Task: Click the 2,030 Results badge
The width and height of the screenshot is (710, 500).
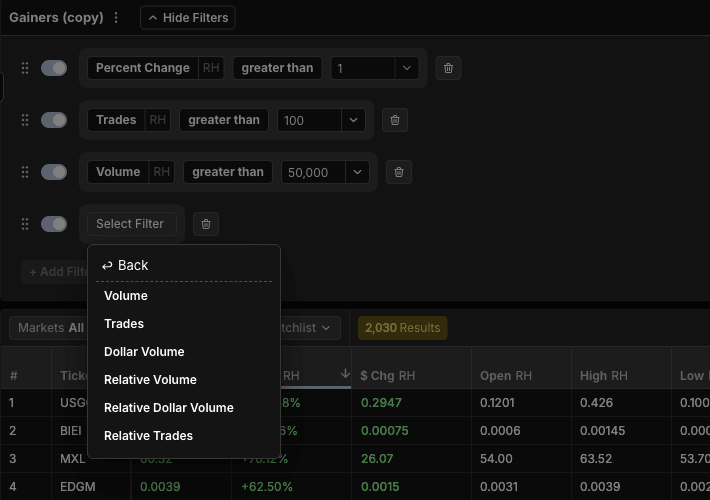Action: 403,328
